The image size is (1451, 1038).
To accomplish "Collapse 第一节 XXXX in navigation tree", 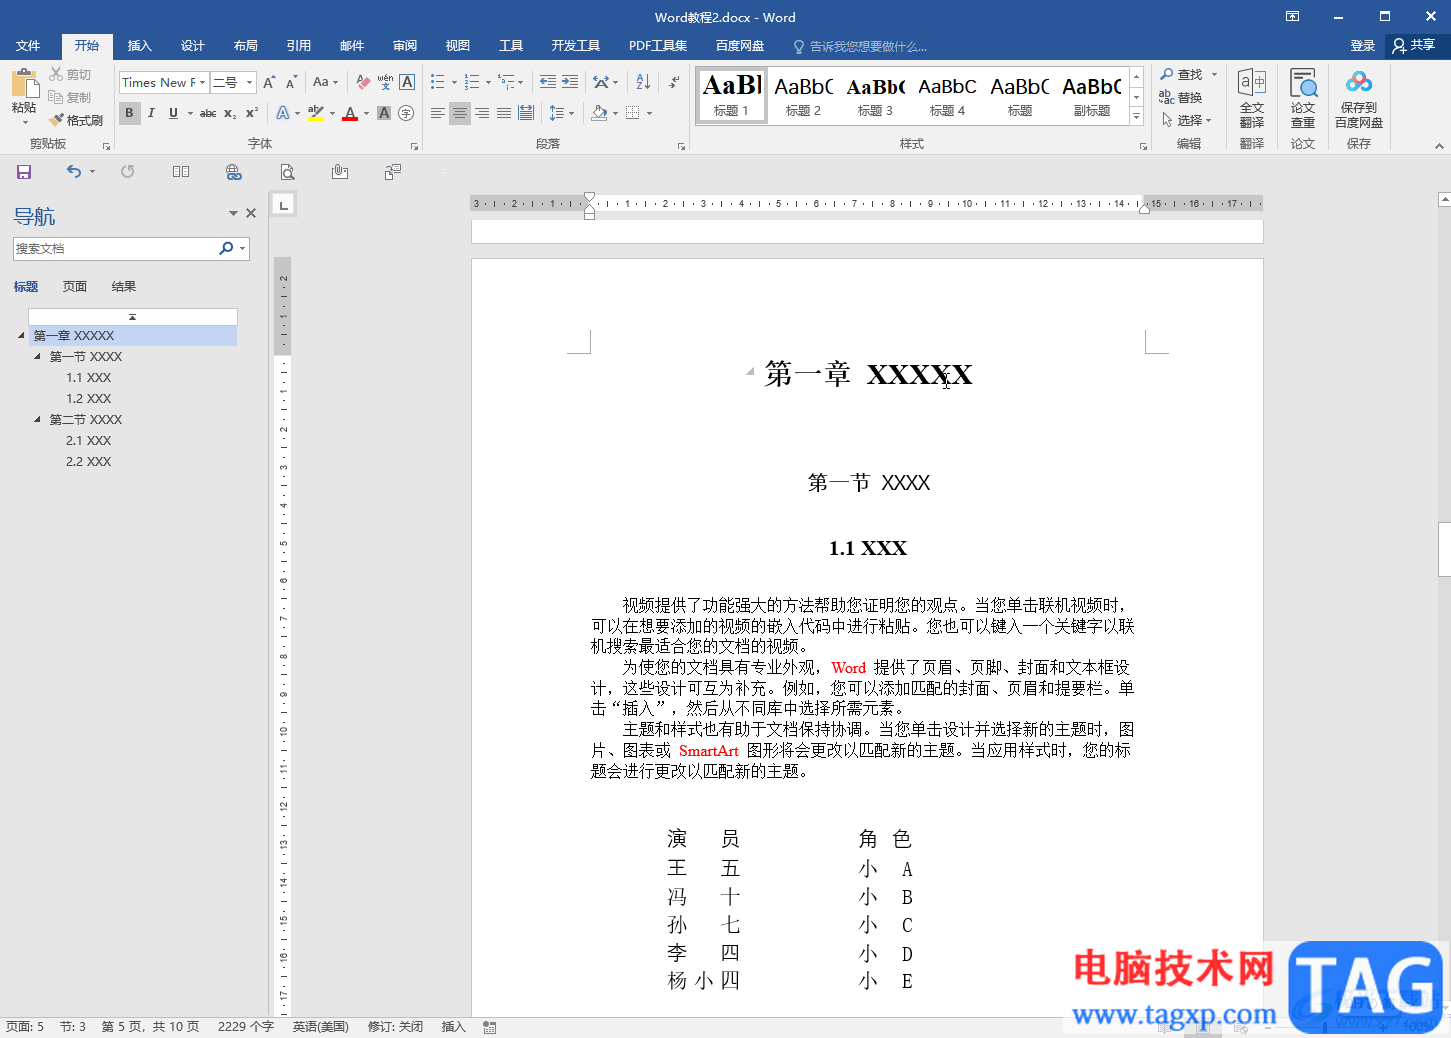I will (38, 356).
